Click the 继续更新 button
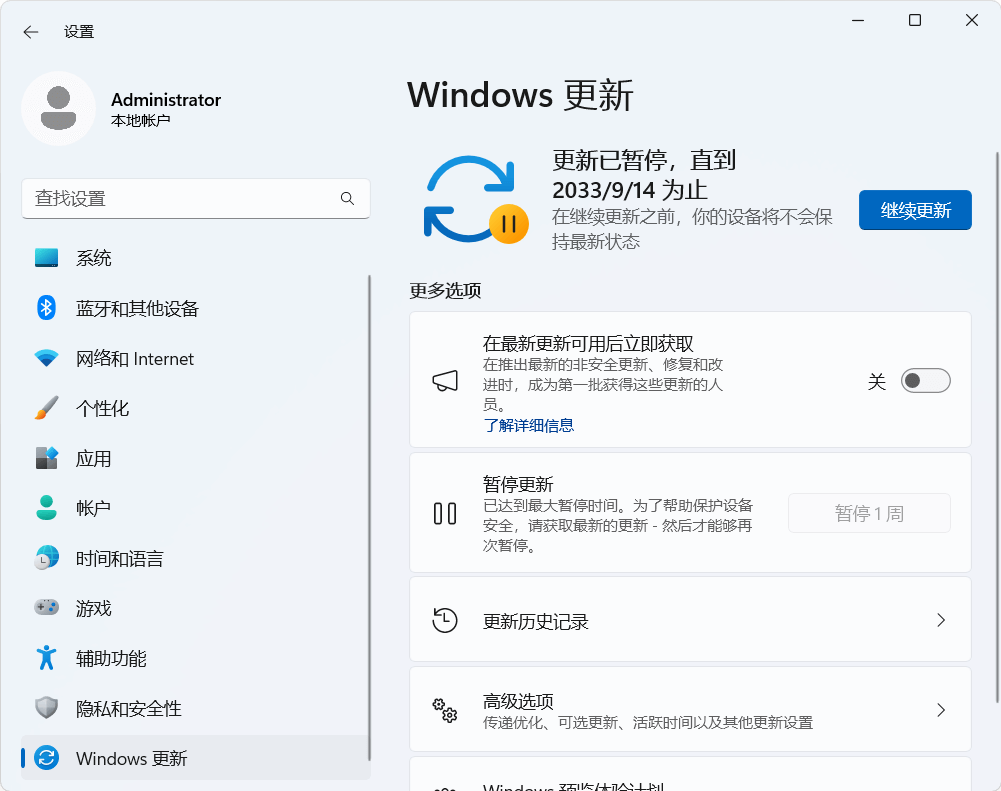1001x791 pixels. [x=915, y=210]
